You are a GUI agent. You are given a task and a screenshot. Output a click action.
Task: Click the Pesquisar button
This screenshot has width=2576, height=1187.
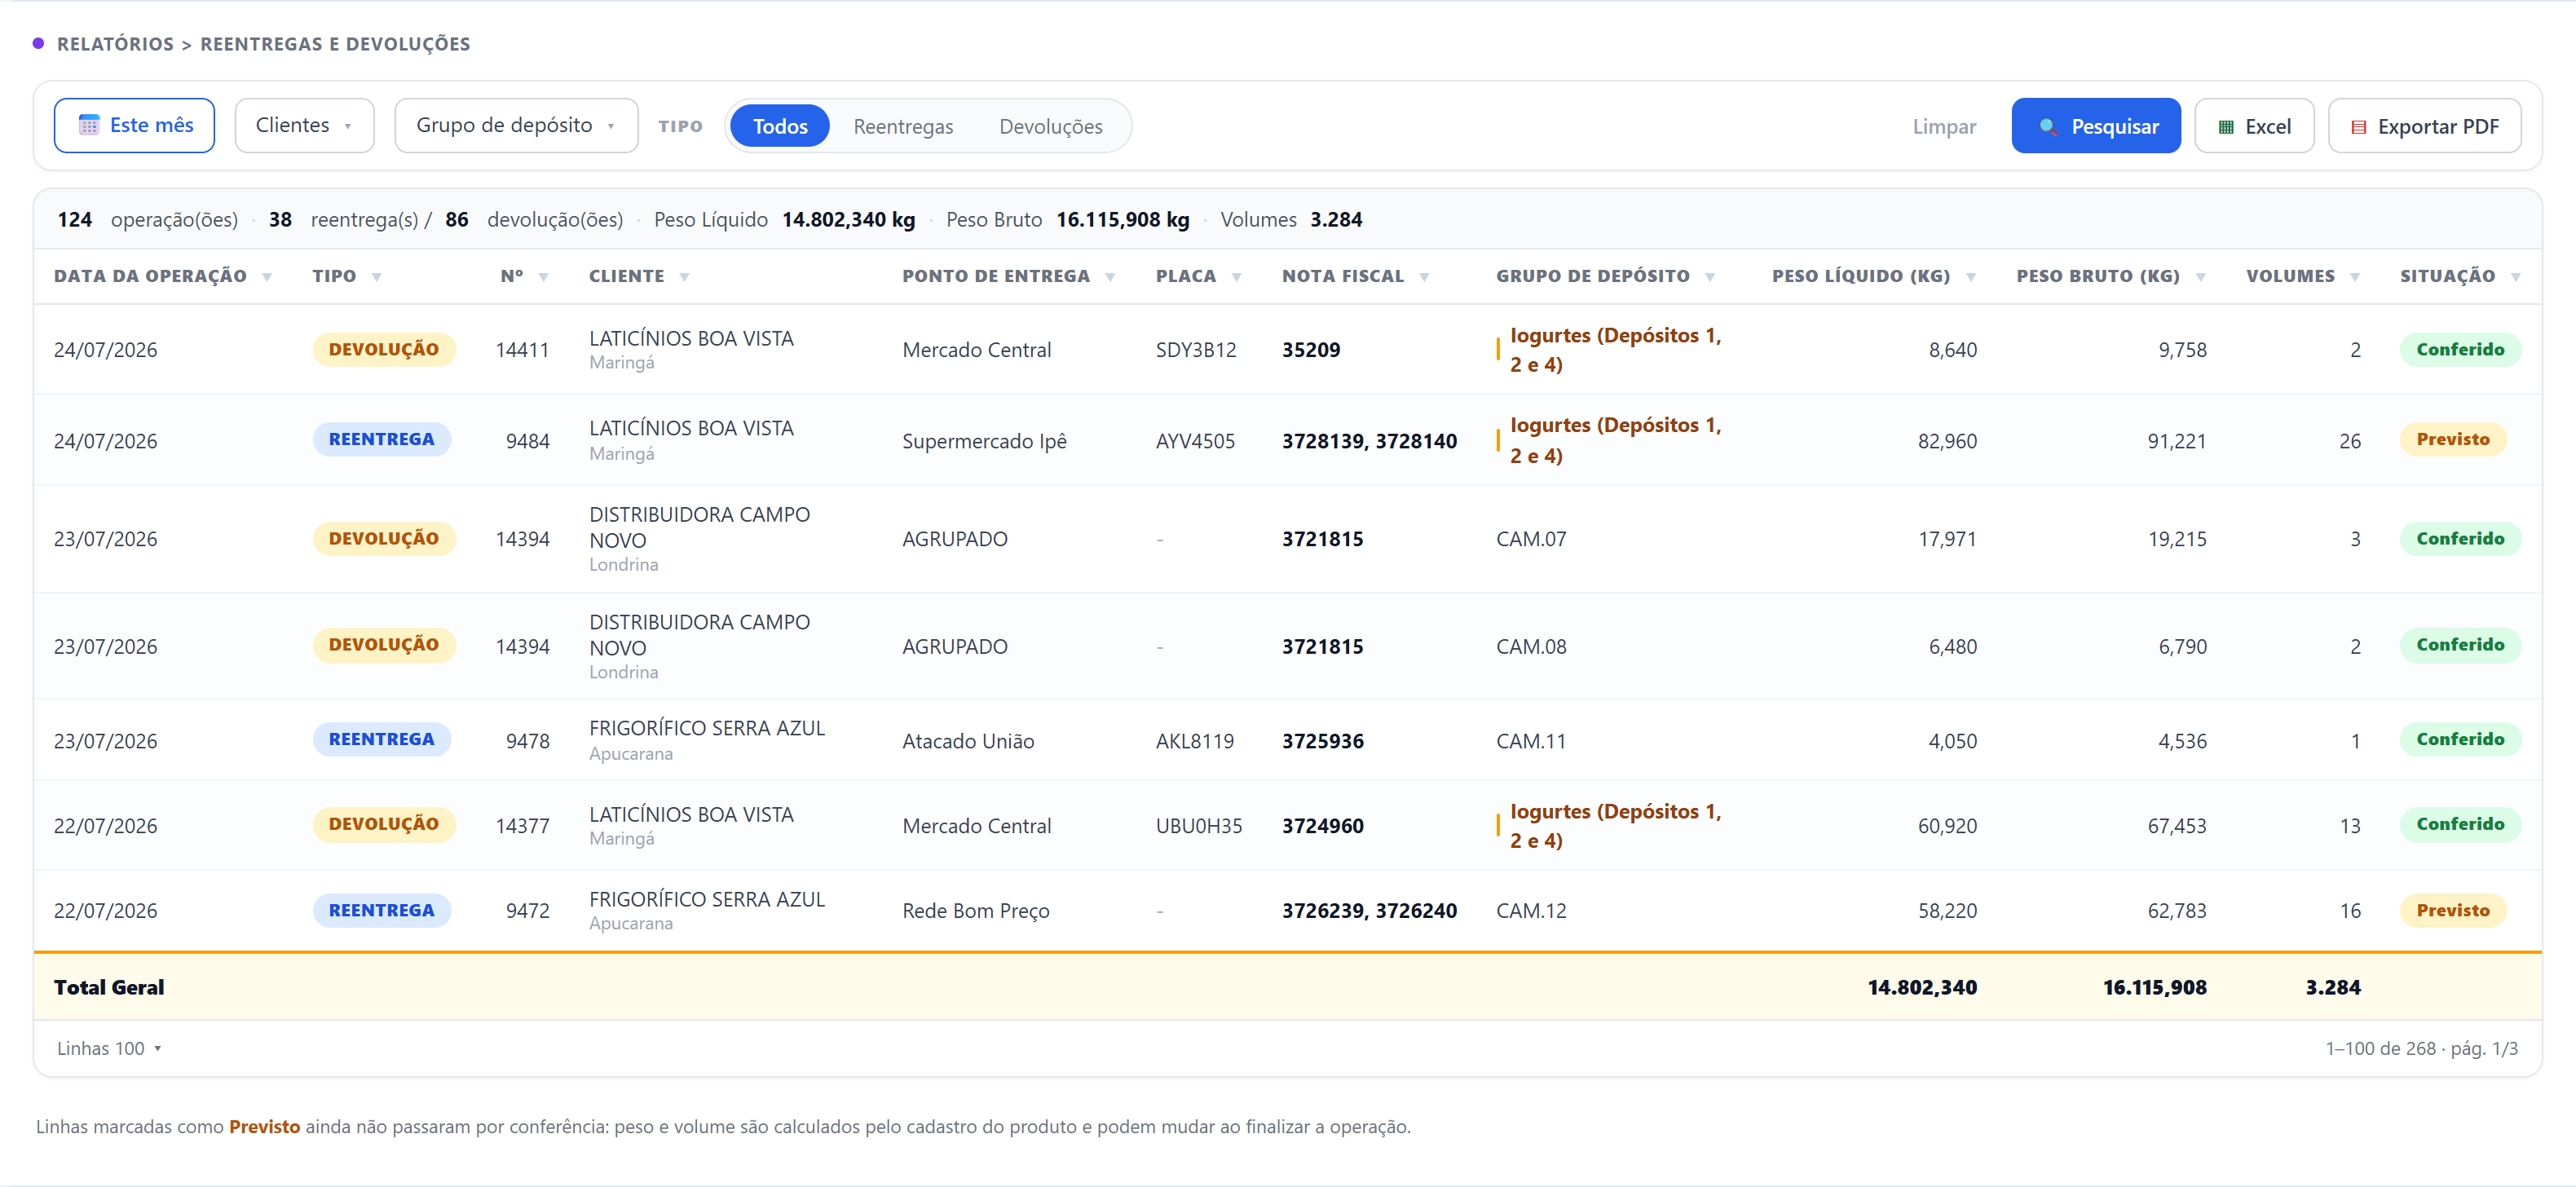click(x=2096, y=126)
